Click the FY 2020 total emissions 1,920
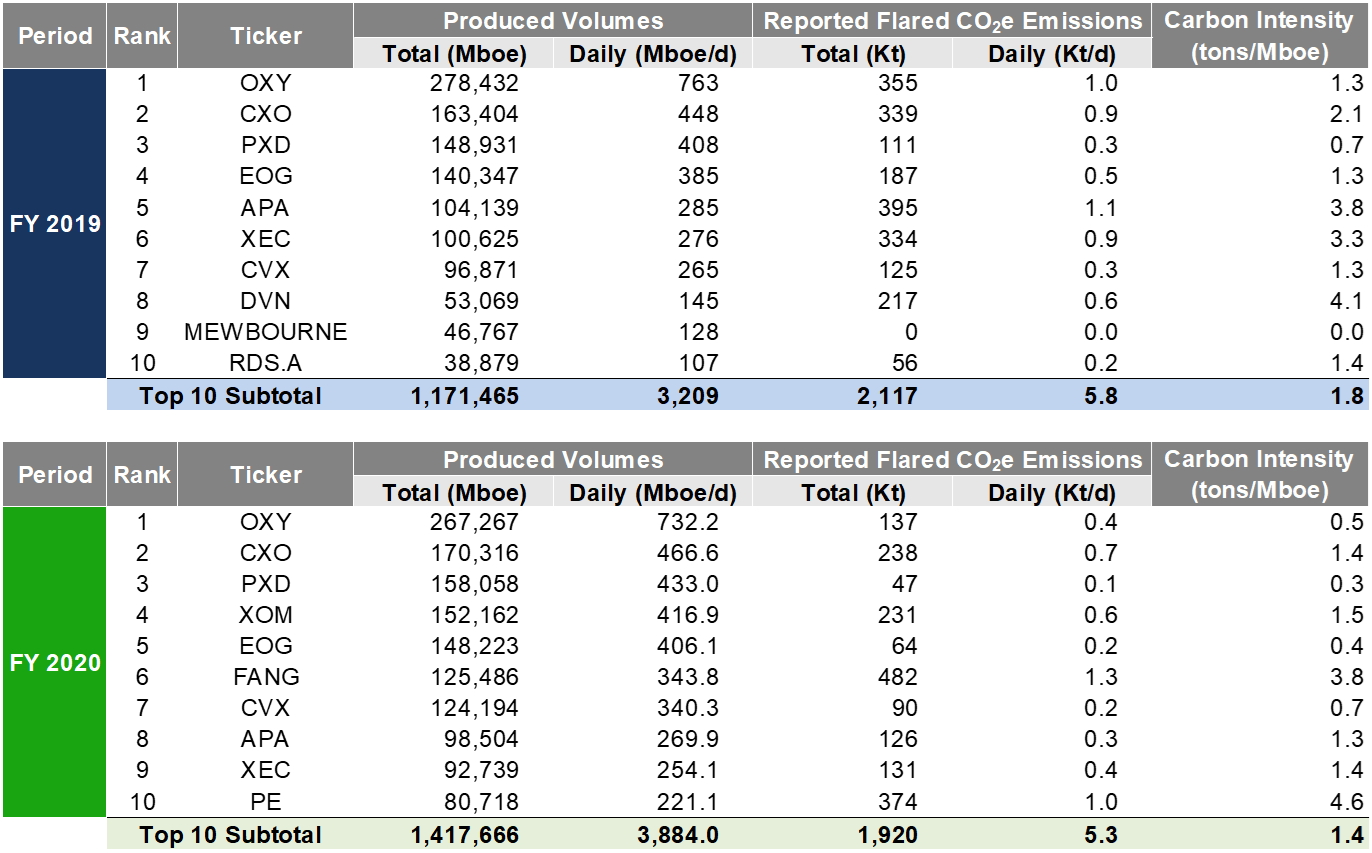1372x853 pixels. pos(887,835)
